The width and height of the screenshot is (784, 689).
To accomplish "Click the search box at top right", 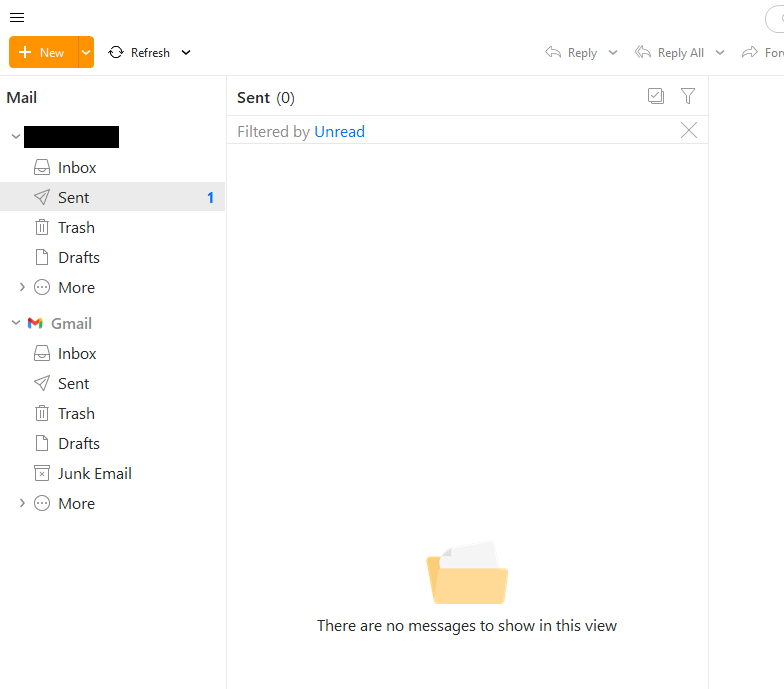I will coord(774,19).
